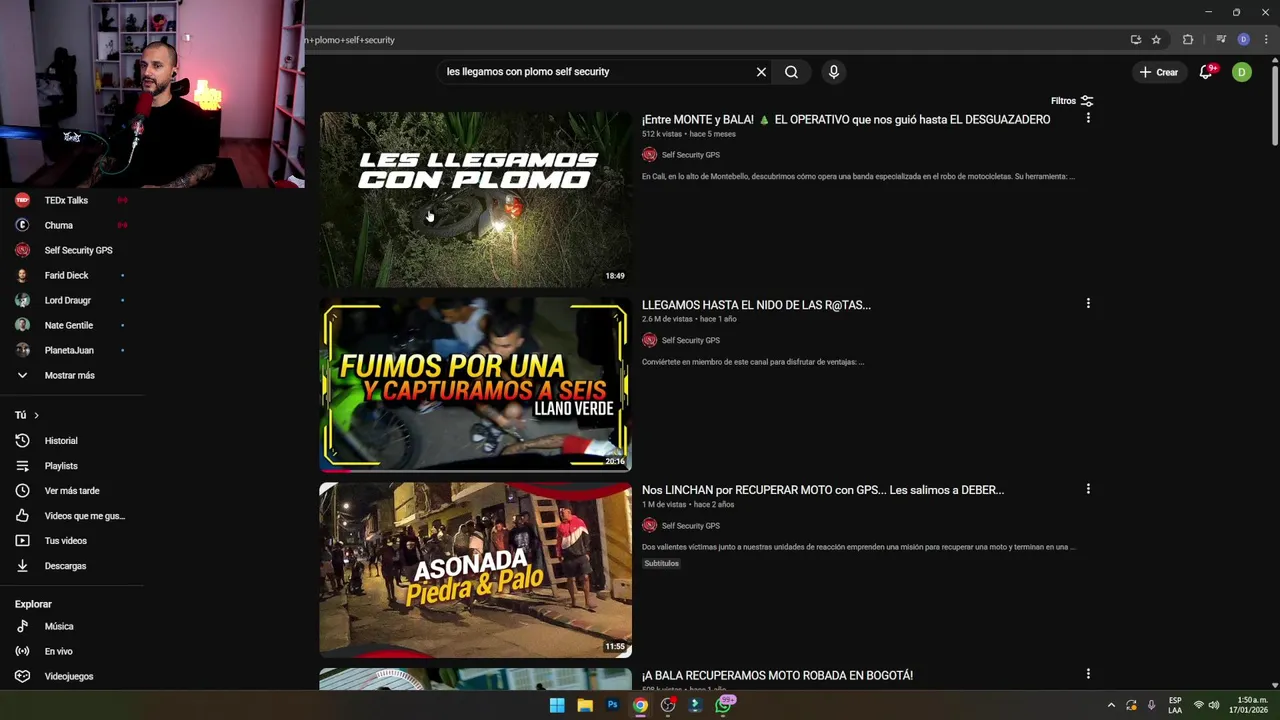Screen dimensions: 1280x720
Task: Start voice search with the microphone icon
Action: click(833, 72)
